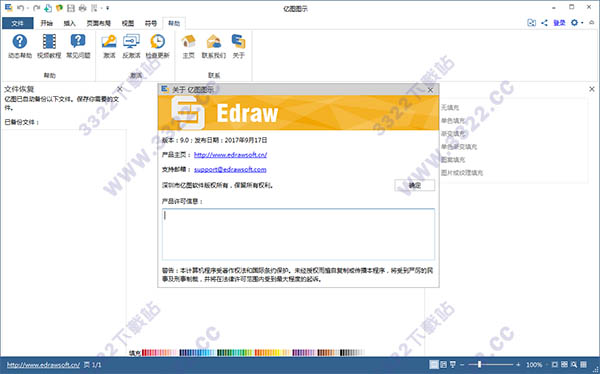Switch to the 页面布局 page layout tab

pyautogui.click(x=99, y=23)
